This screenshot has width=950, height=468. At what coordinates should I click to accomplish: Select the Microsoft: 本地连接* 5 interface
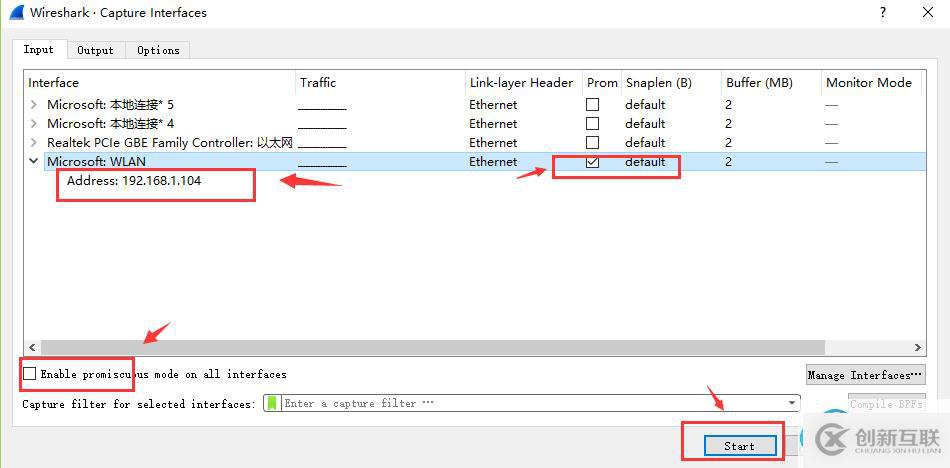click(111, 105)
